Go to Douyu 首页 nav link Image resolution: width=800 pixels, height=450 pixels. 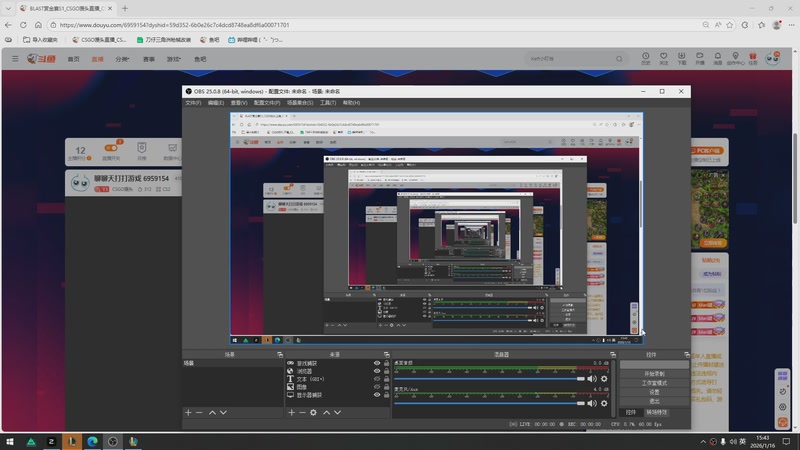pyautogui.click(x=73, y=59)
